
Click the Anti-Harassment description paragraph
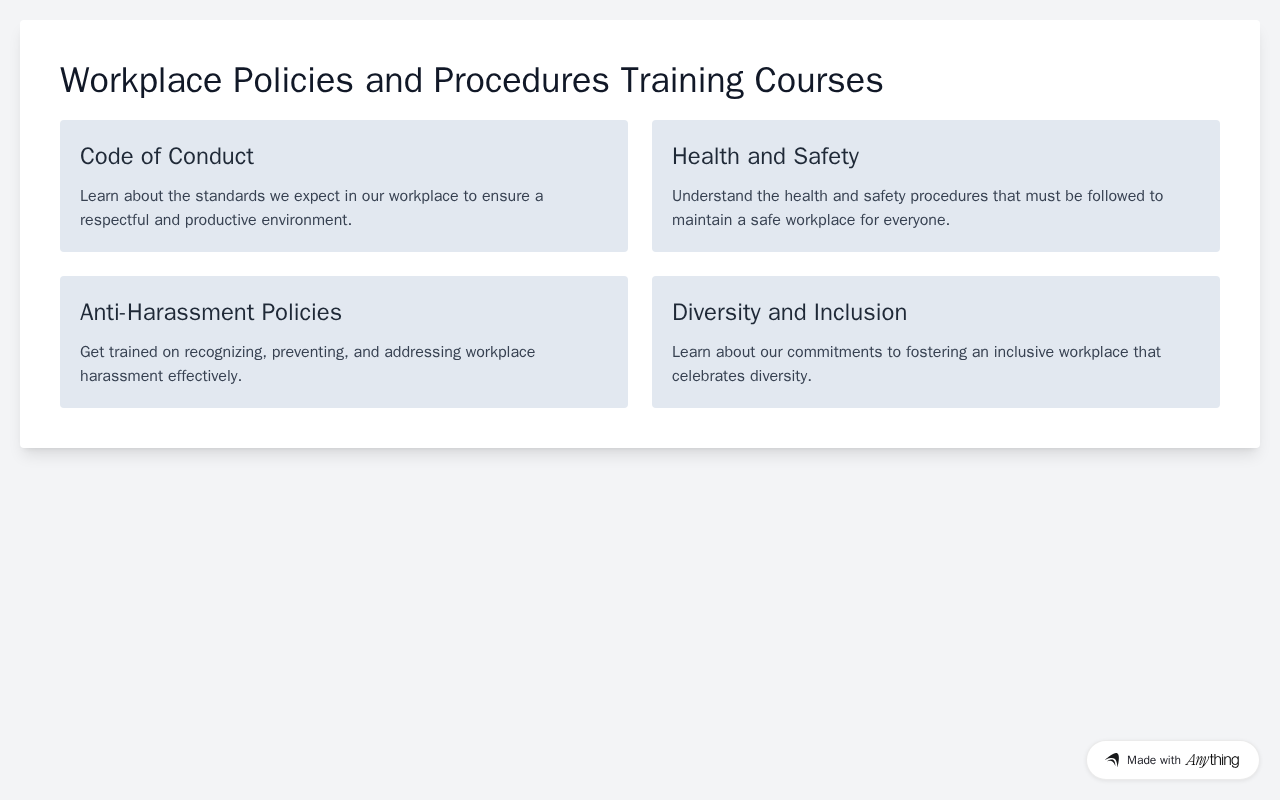[x=308, y=364]
